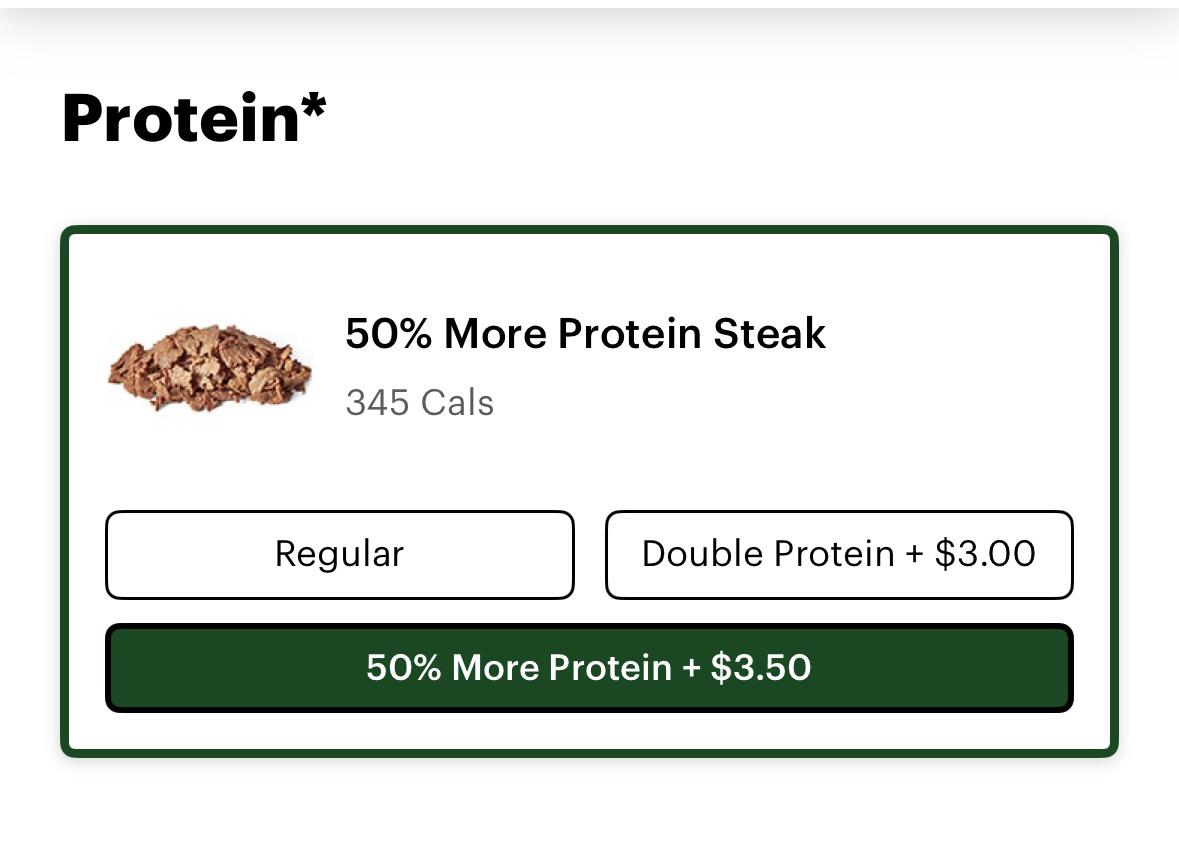Click the 50% More Protein Steak title

click(x=585, y=333)
